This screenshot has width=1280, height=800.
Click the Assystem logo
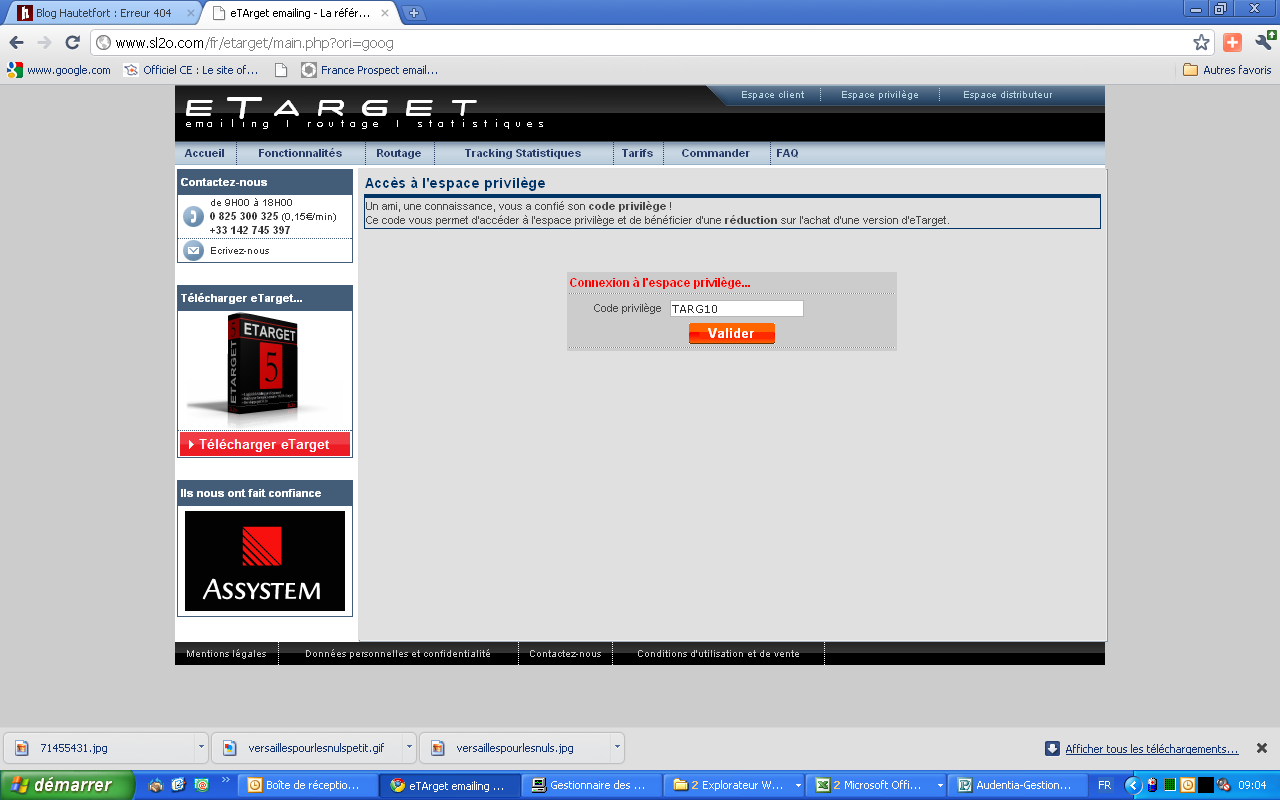point(264,561)
